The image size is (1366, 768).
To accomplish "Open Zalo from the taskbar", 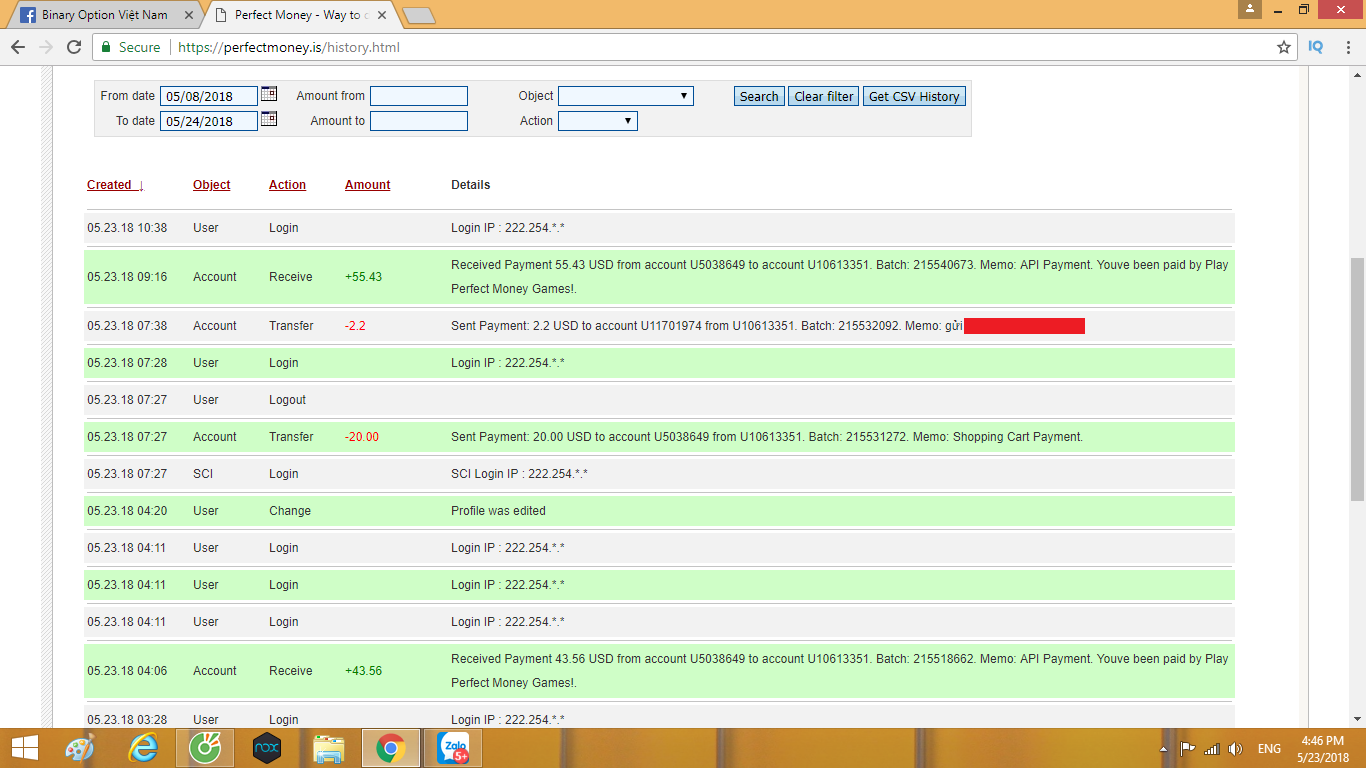I will (452, 748).
